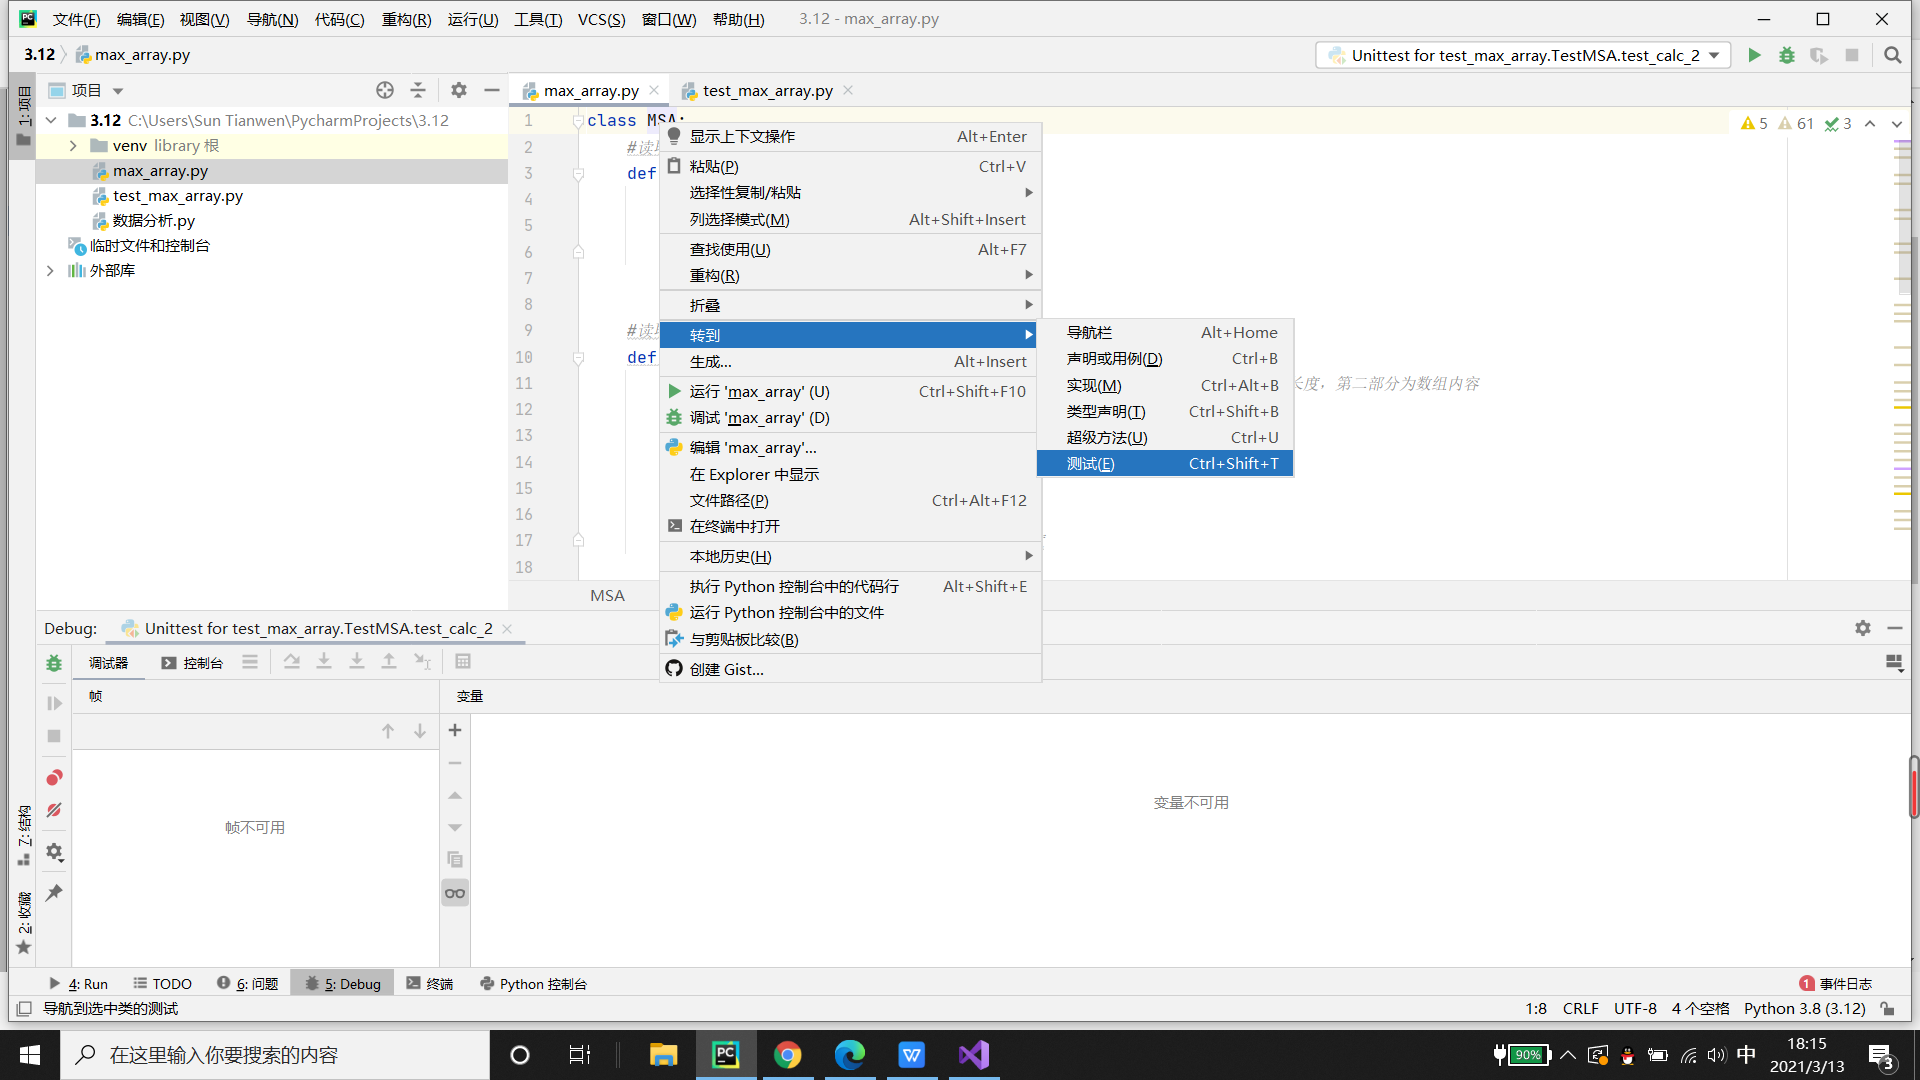Click Python 3.8 (3.12) interpreter in status bar

point(1804,1009)
